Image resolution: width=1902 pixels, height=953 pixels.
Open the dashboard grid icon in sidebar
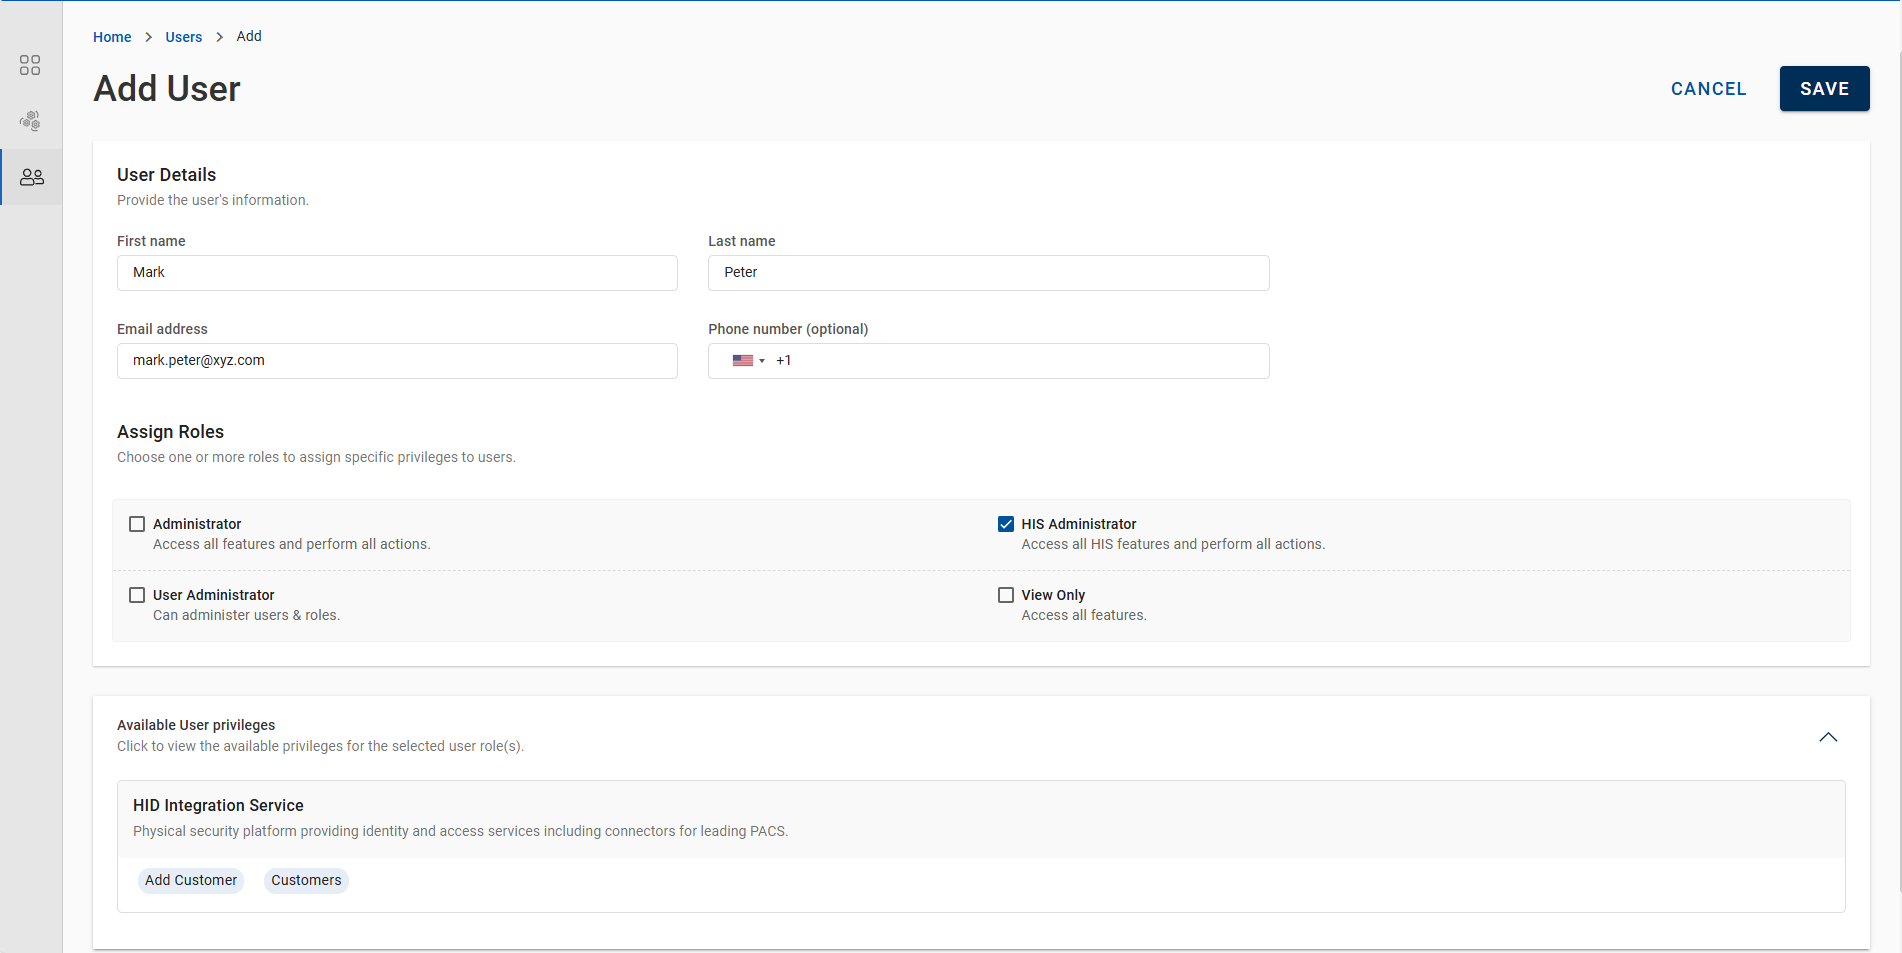point(30,65)
